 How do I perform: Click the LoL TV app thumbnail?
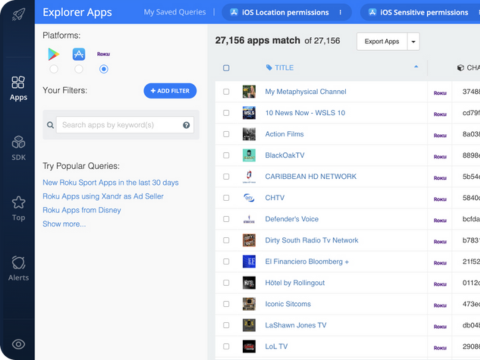pos(249,347)
